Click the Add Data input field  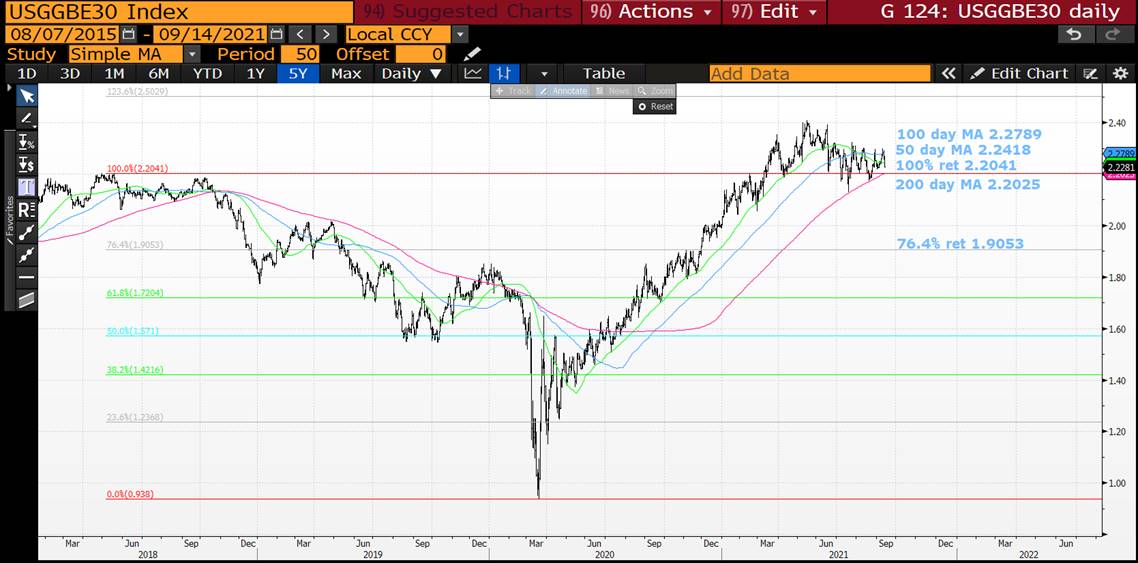pyautogui.click(x=819, y=73)
